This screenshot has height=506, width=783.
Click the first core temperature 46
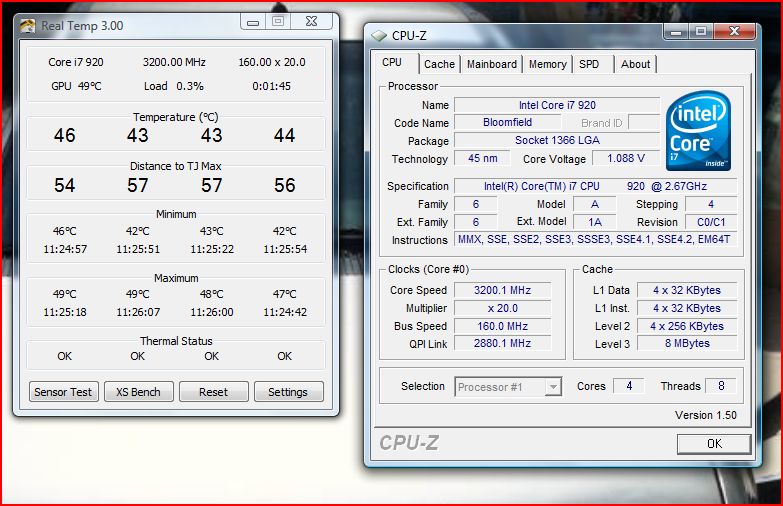65,135
